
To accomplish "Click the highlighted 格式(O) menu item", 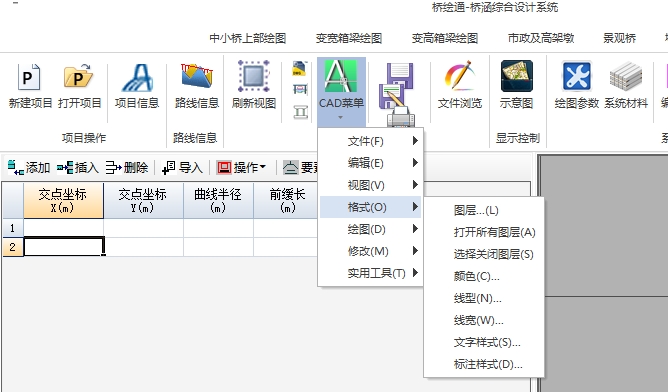I will tap(371, 207).
